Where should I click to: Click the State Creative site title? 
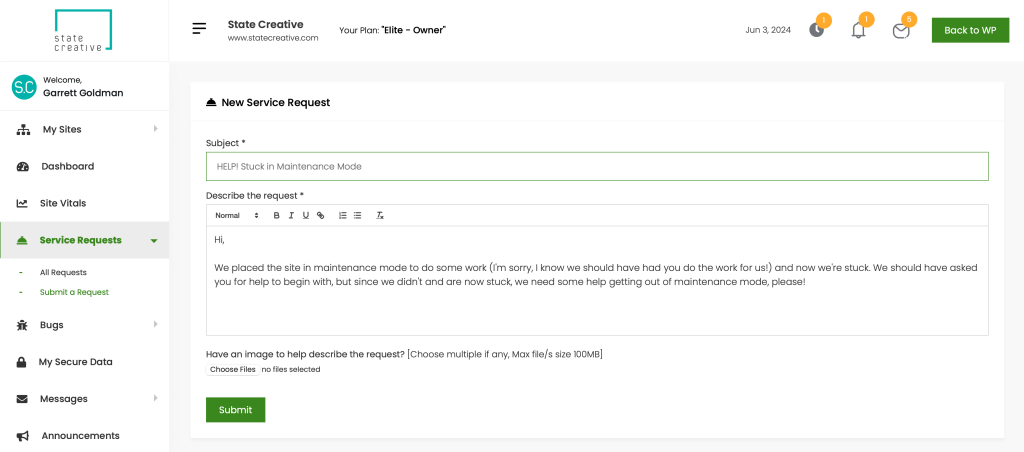(265, 24)
